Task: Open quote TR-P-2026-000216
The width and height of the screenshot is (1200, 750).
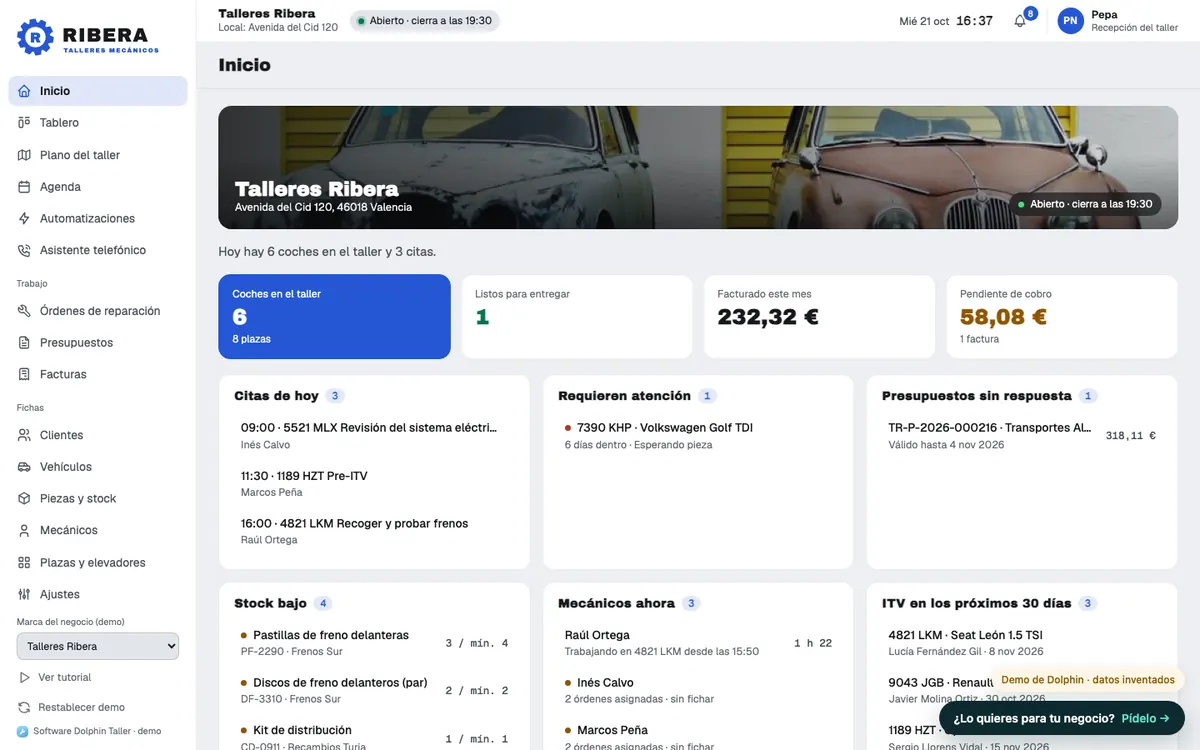Action: (1022, 435)
